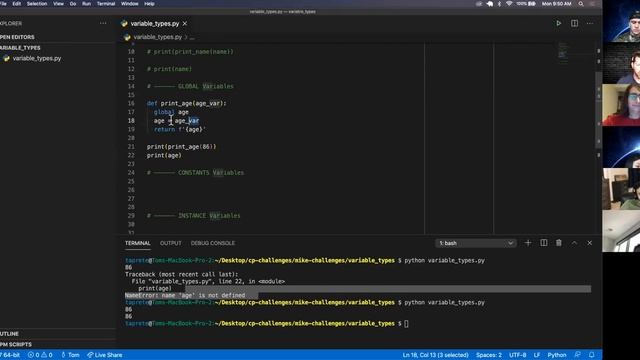Click the terminal prompt cursor
Image resolution: width=640 pixels, height=360 pixels.
[406, 324]
